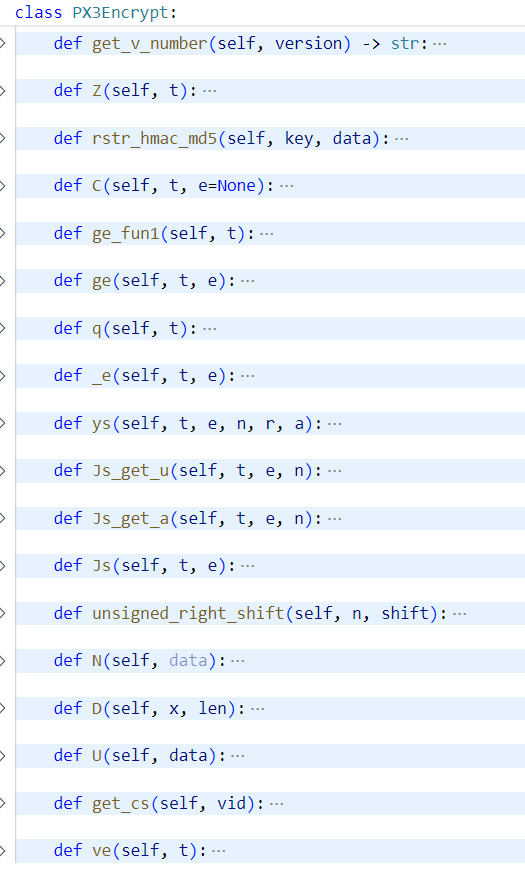Click the ellipsis after get_cs(self, vid):
Image resolution: width=525 pixels, height=872 pixels.
[x=276, y=804]
